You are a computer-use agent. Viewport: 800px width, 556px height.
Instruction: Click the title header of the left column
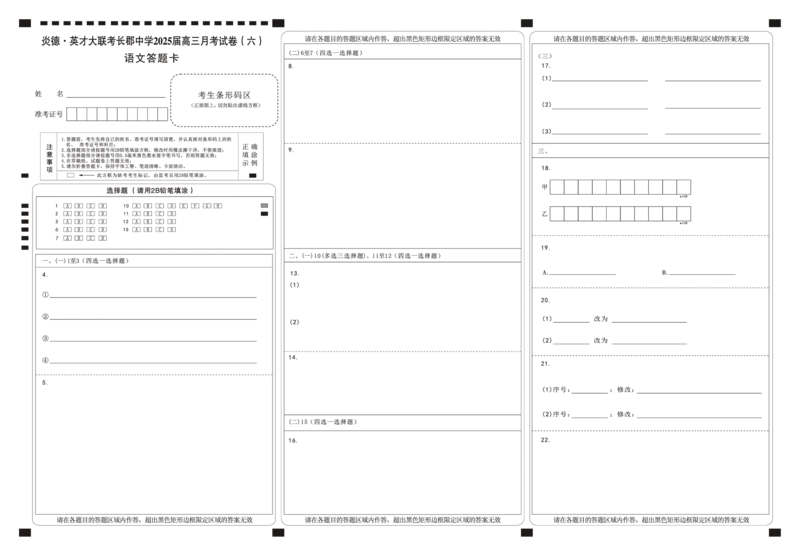(x=150, y=38)
